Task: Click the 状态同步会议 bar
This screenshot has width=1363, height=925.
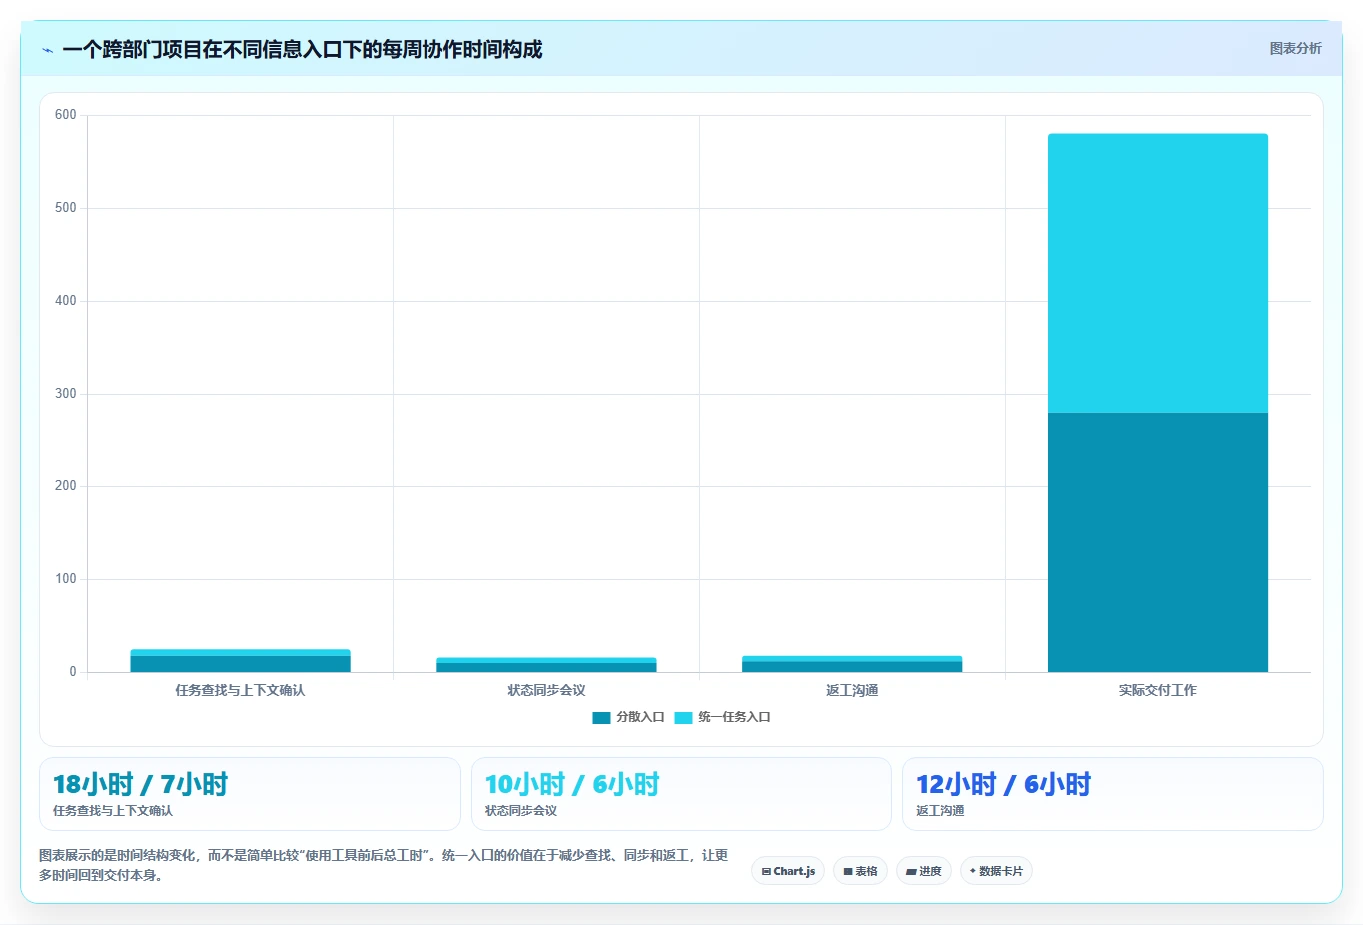Action: point(546,665)
